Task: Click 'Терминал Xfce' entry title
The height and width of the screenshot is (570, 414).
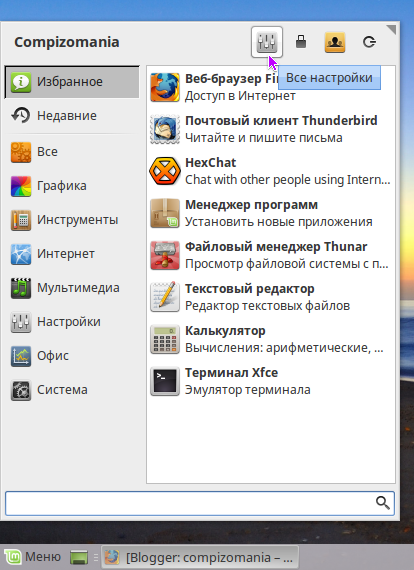Action: 232,373
